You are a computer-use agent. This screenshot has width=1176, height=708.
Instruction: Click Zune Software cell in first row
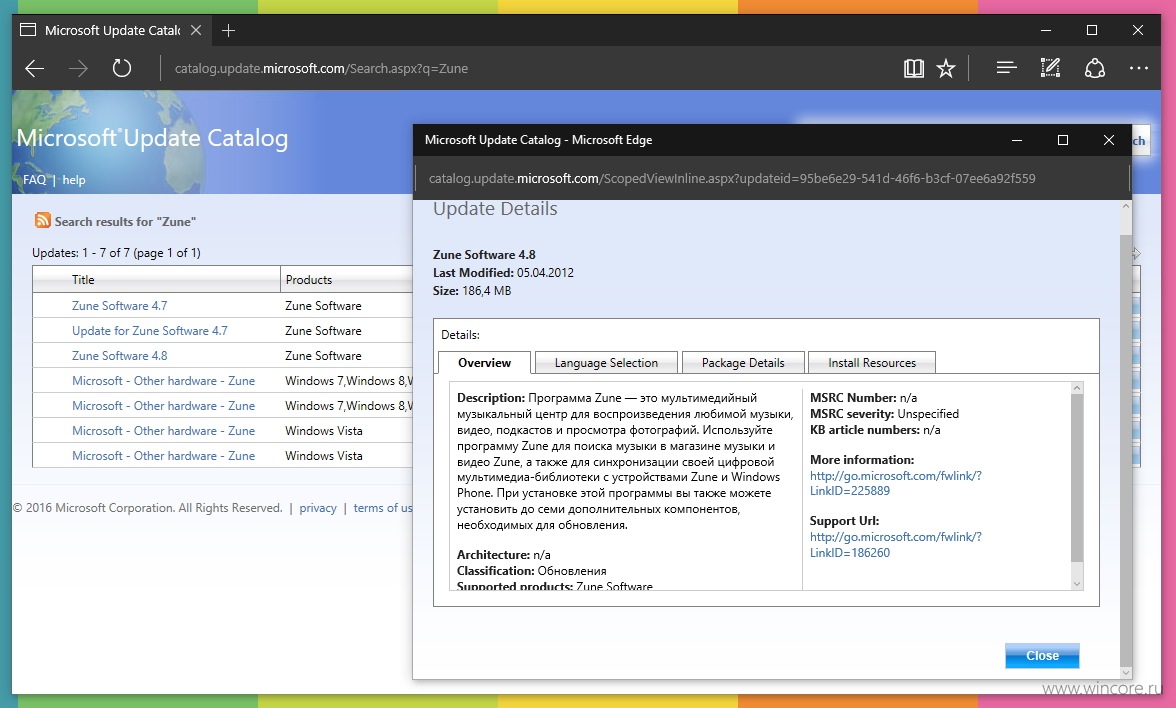click(x=323, y=305)
